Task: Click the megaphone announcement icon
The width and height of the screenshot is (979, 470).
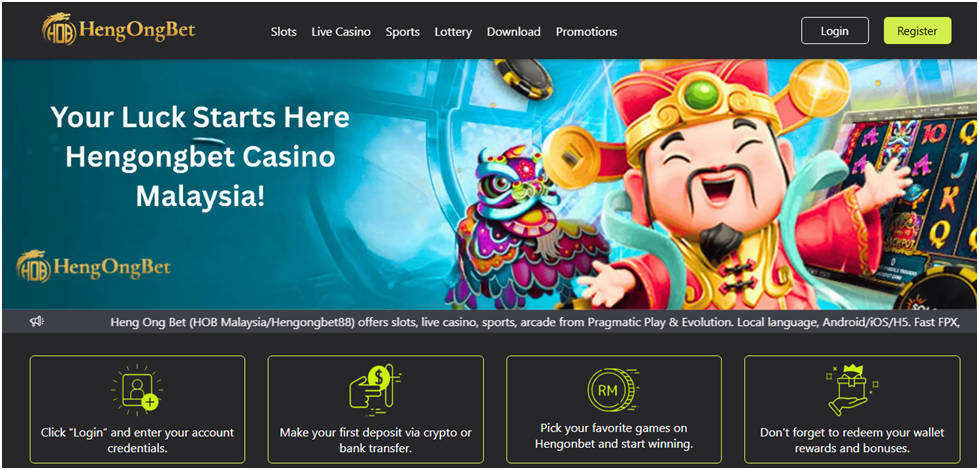Action: [x=36, y=321]
